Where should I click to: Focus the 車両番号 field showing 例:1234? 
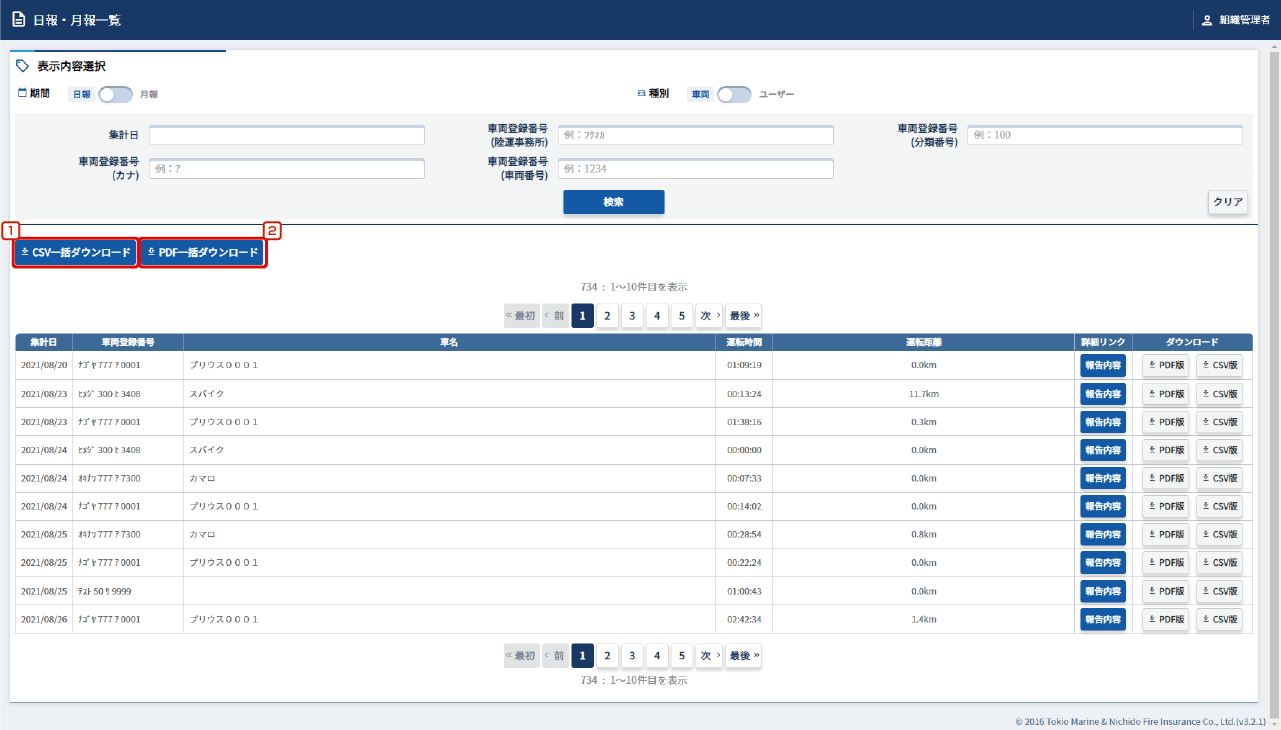point(695,169)
